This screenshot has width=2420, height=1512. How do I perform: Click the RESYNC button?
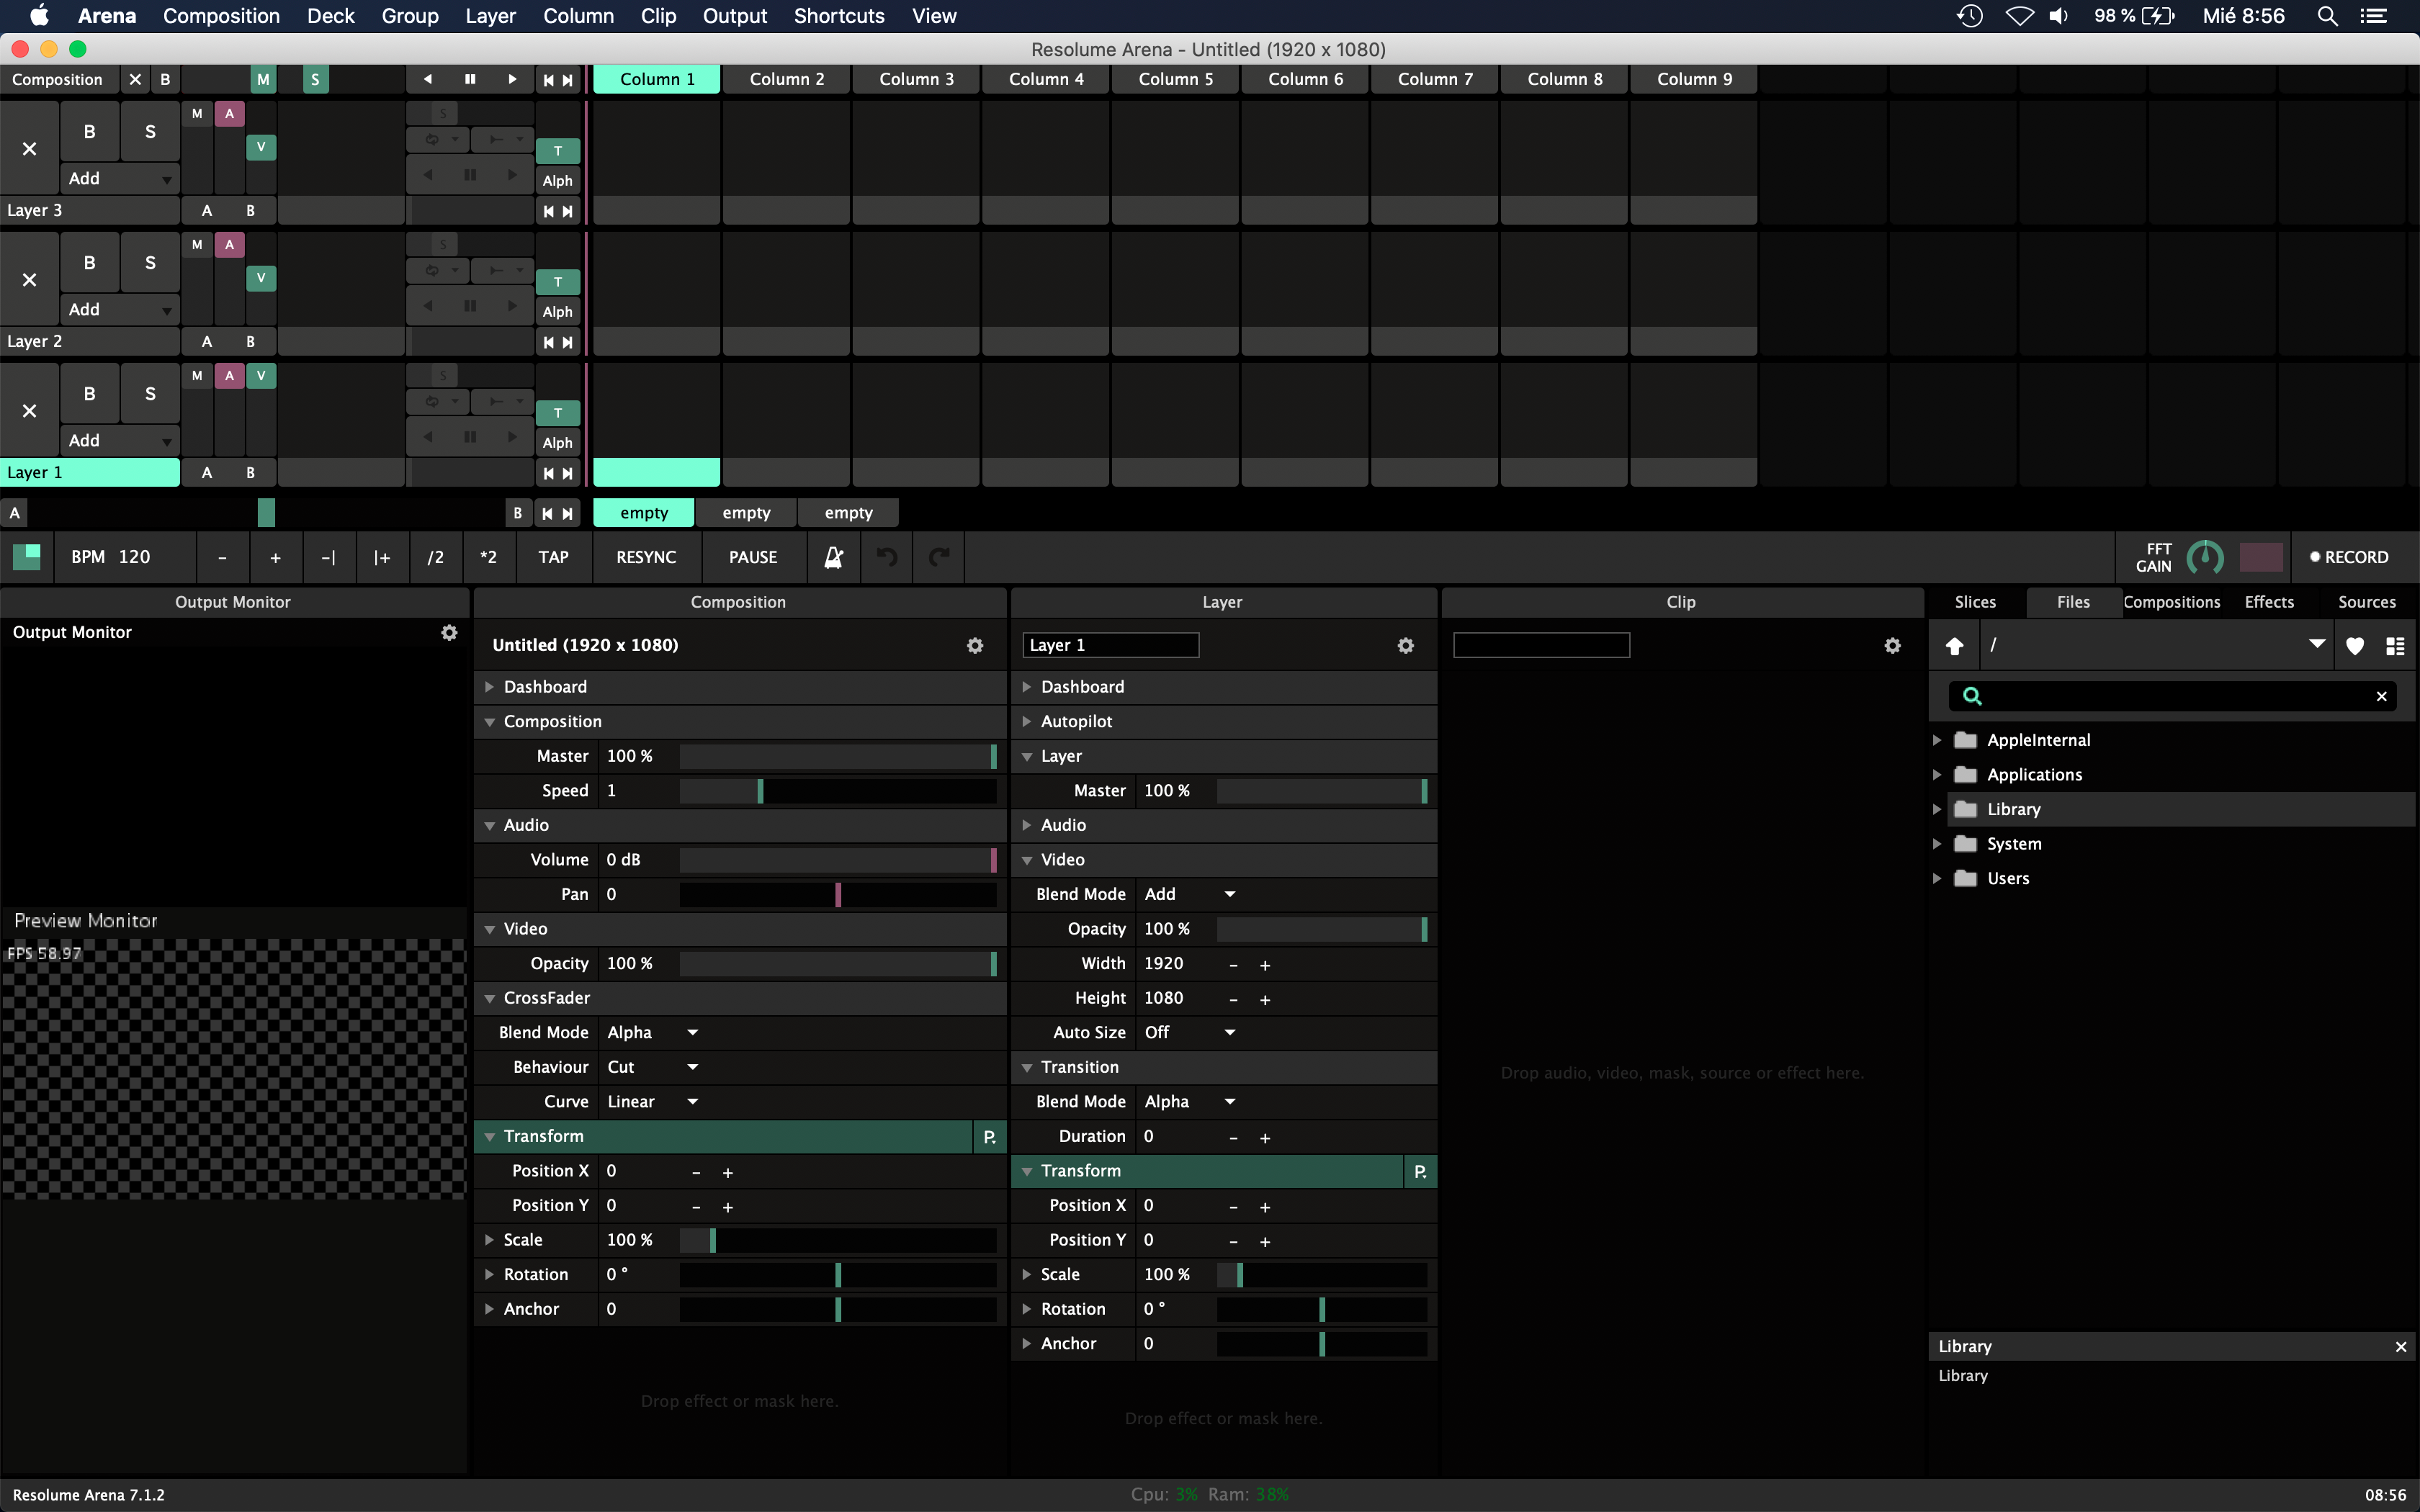646,557
